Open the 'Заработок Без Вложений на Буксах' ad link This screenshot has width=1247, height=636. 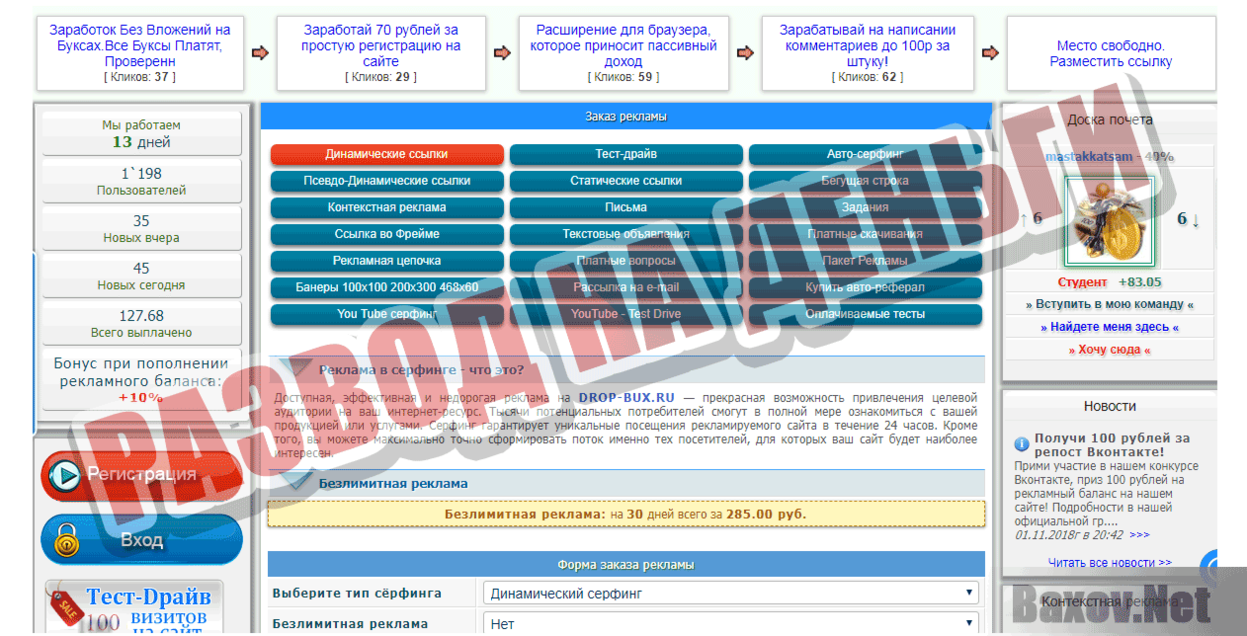click(139, 46)
